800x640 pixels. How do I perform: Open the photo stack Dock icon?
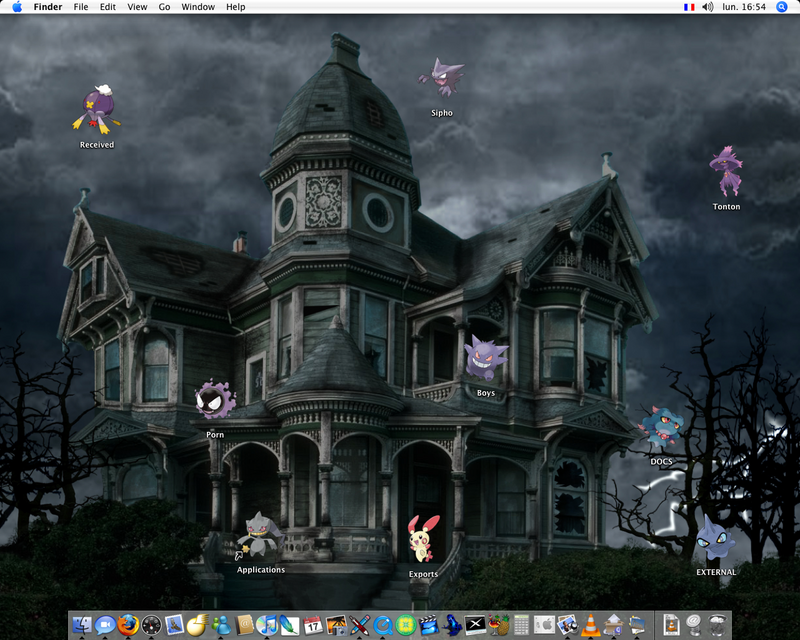(637, 625)
